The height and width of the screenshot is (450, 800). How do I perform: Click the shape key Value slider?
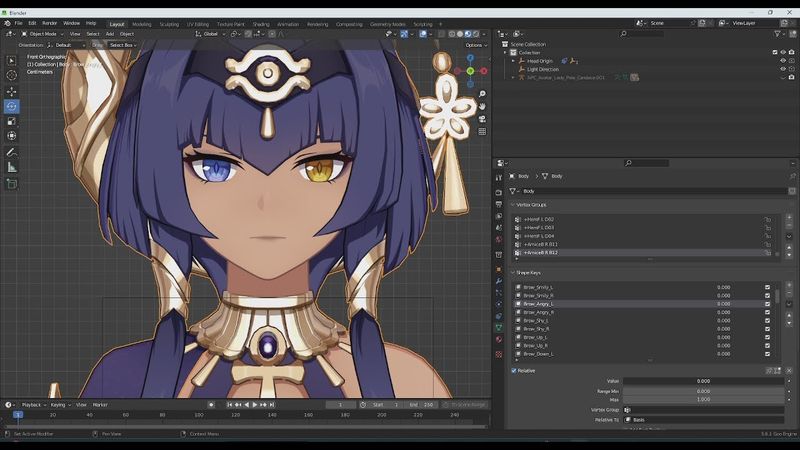click(704, 381)
